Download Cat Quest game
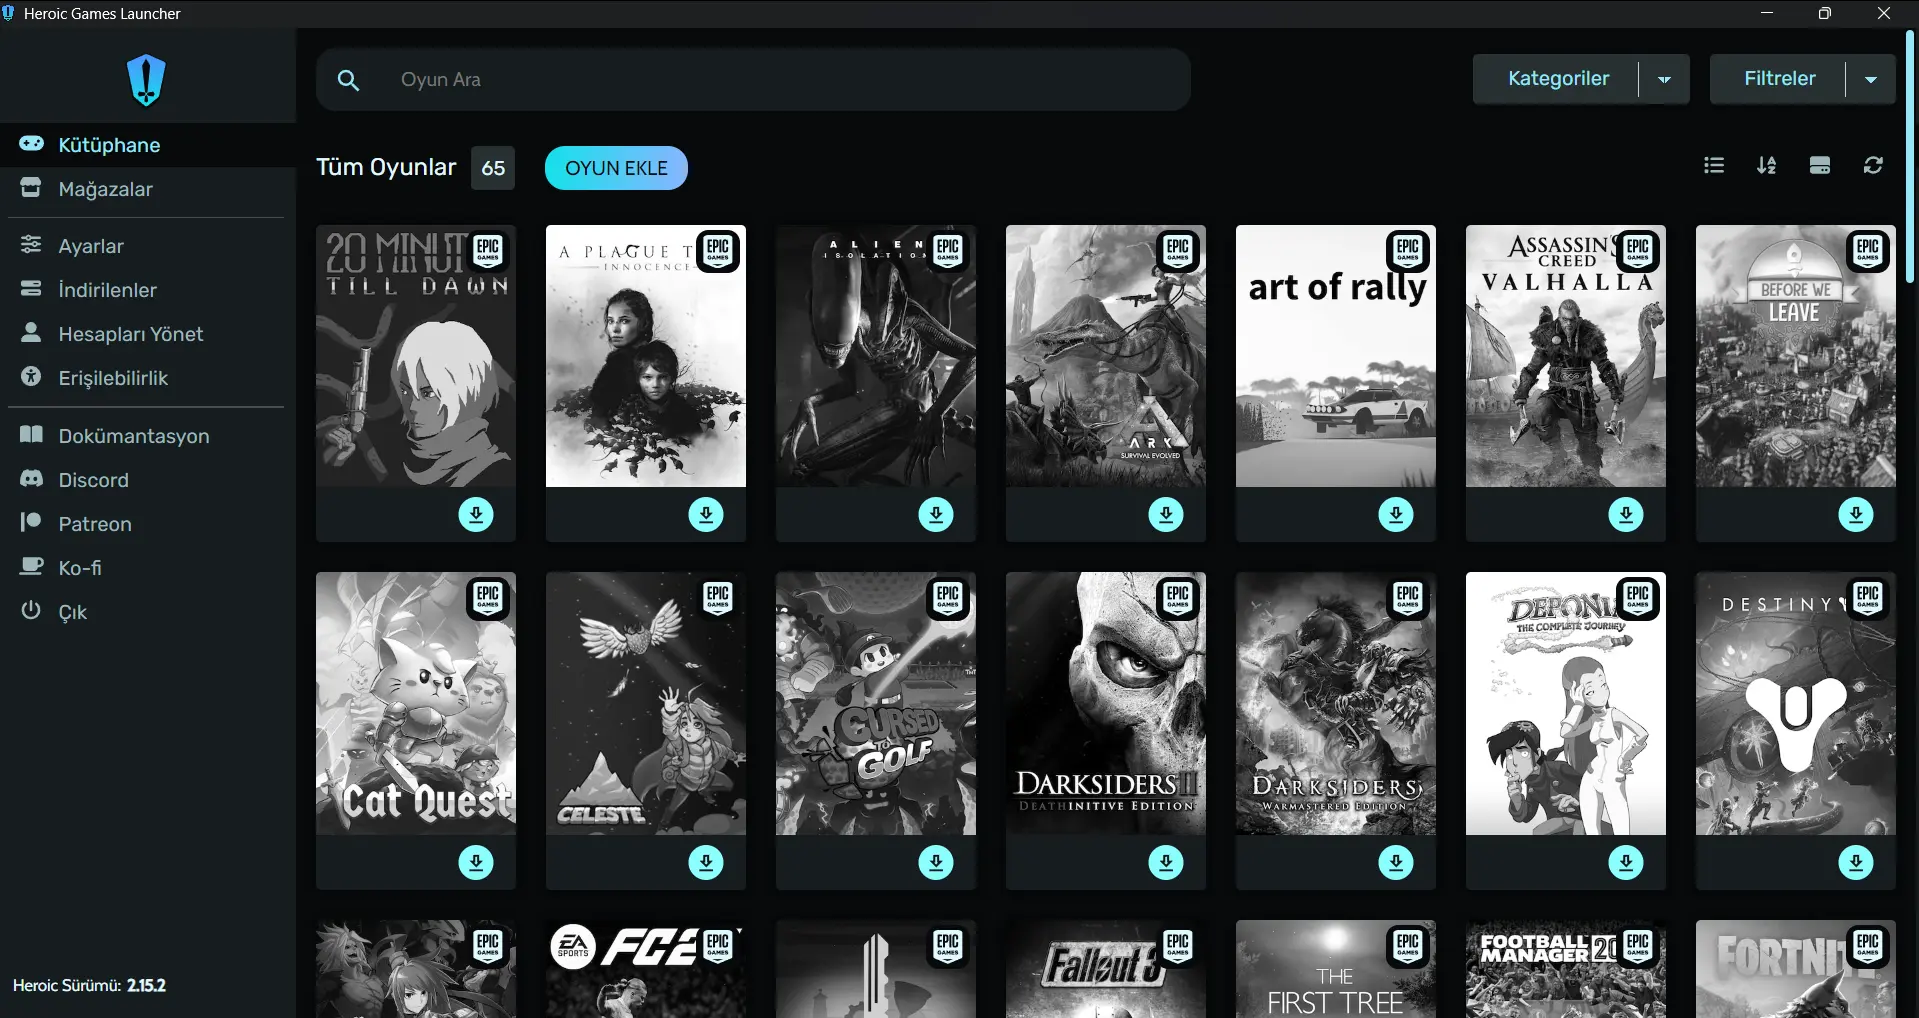The height and width of the screenshot is (1018, 1919). 476,862
